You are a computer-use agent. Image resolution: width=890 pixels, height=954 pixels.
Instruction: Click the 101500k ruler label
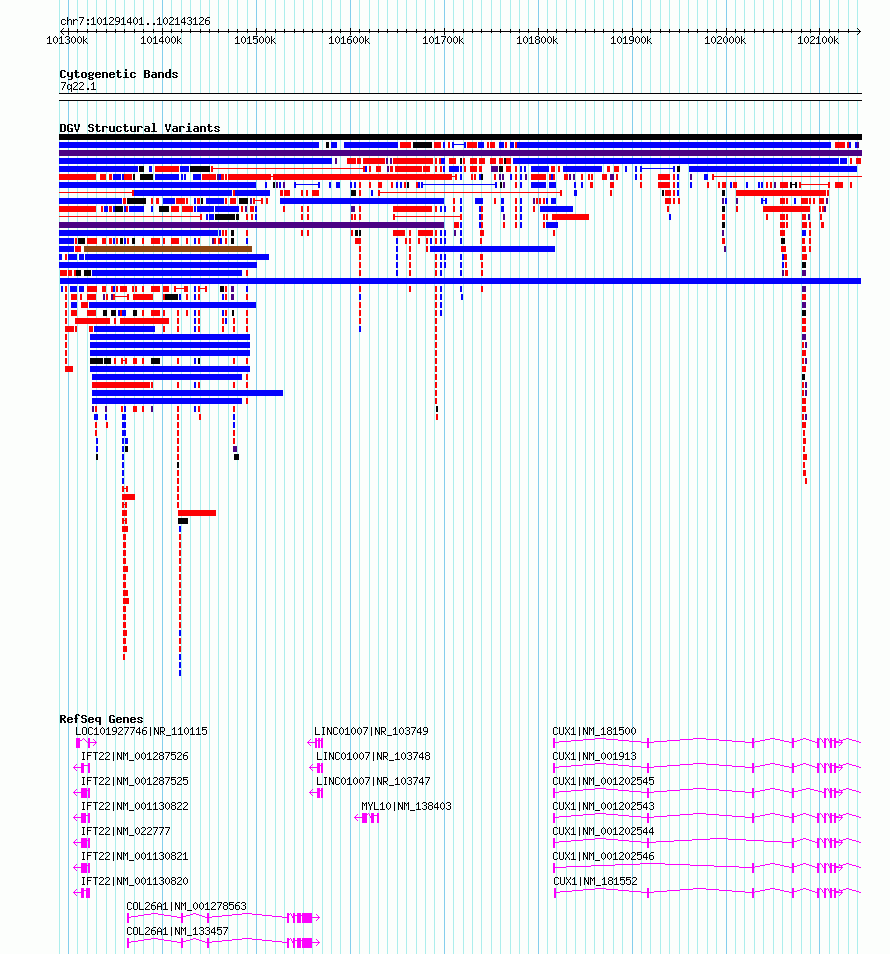click(255, 40)
